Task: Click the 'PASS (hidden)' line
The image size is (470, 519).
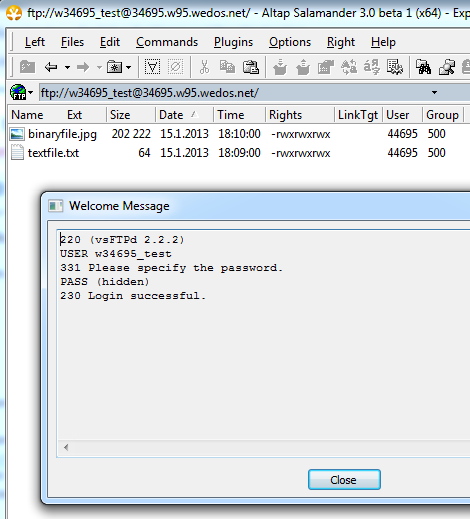Action: tap(104, 282)
